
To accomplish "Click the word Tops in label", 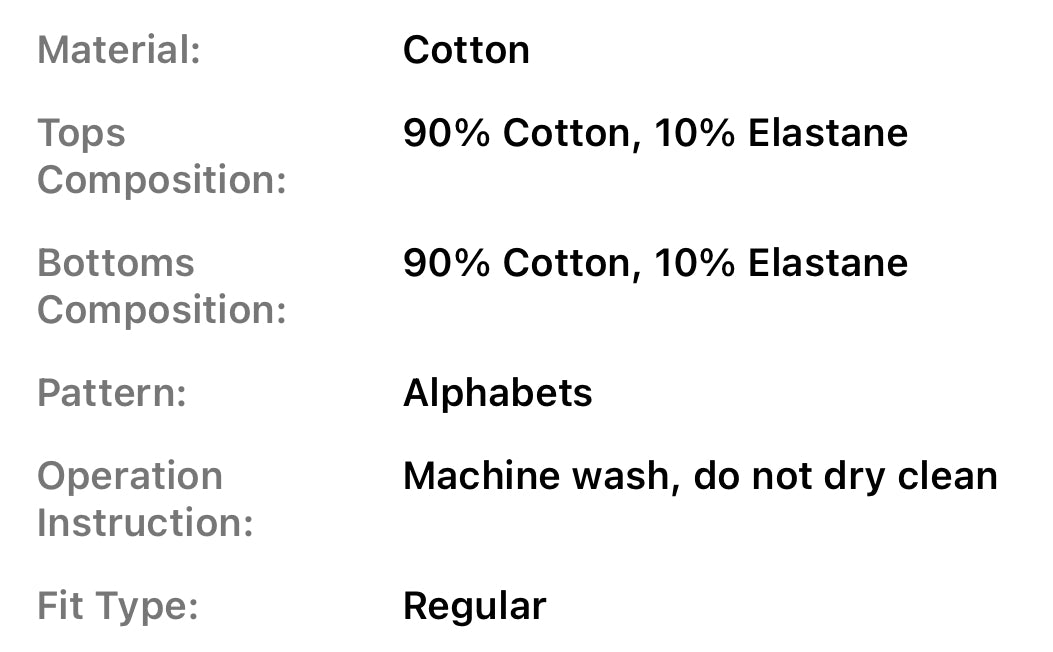I will [x=81, y=133].
